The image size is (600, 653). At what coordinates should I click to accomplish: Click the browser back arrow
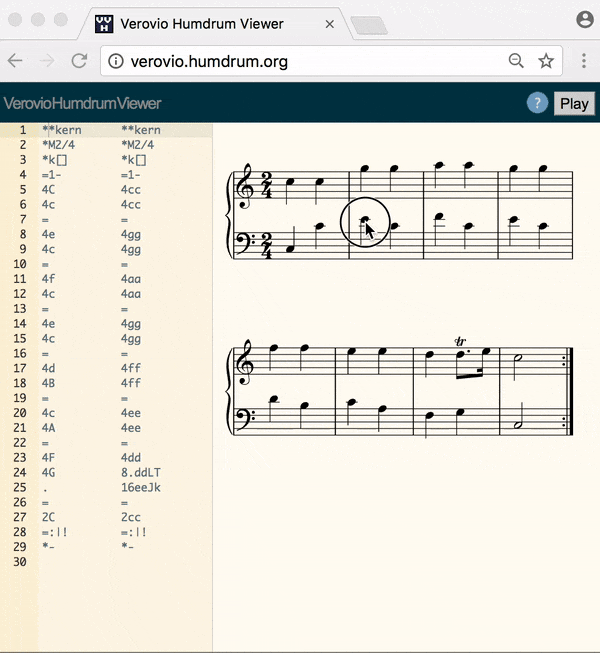15,61
